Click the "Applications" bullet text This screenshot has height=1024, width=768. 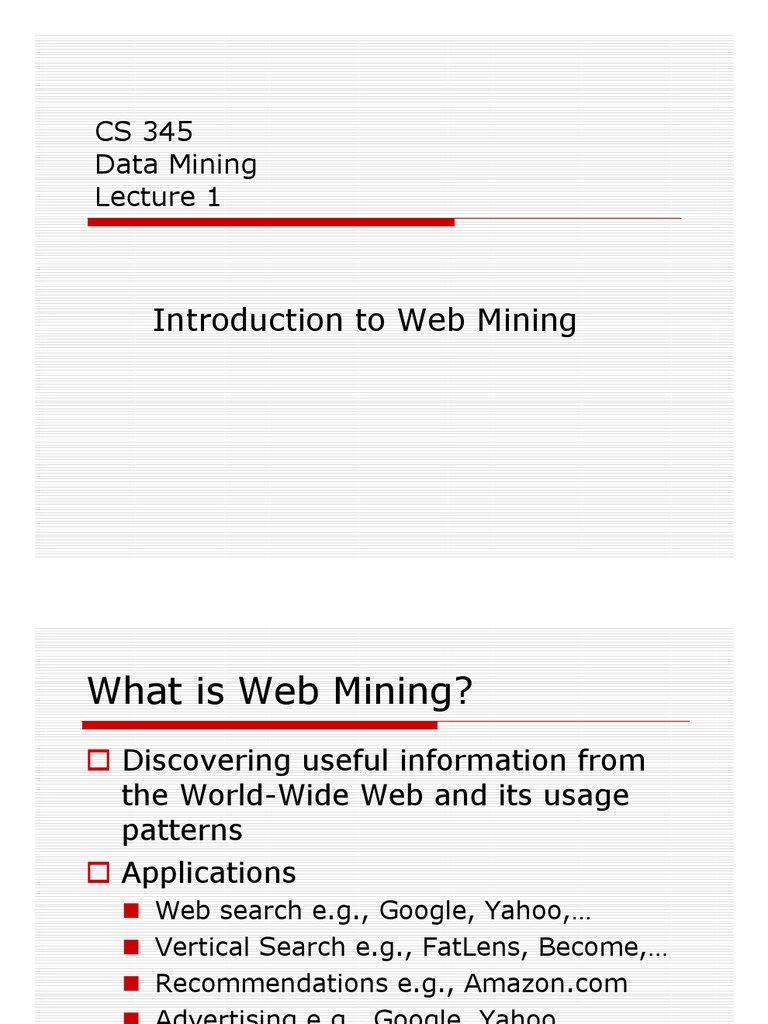209,873
